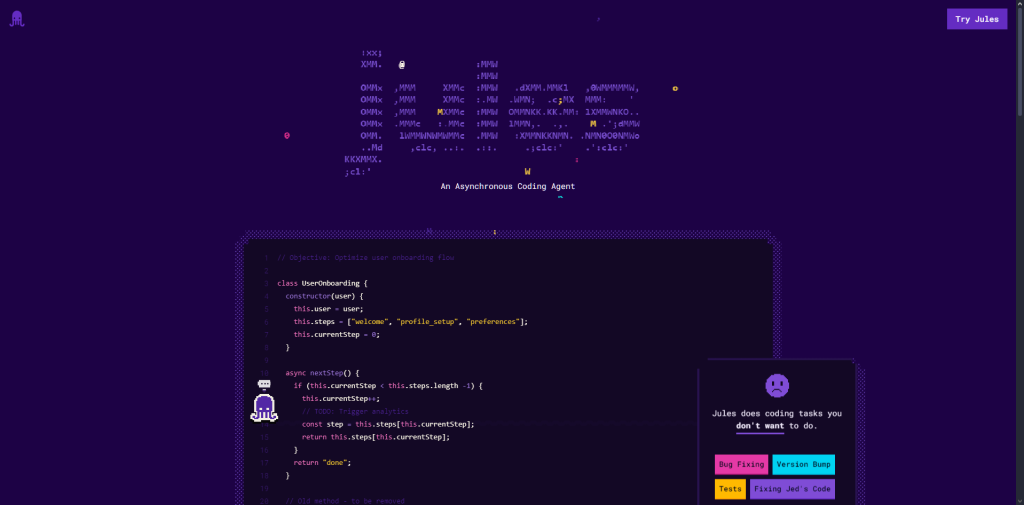Image resolution: width=1024 pixels, height=505 pixels.
Task: Click the Try Jules button
Action: [976, 19]
